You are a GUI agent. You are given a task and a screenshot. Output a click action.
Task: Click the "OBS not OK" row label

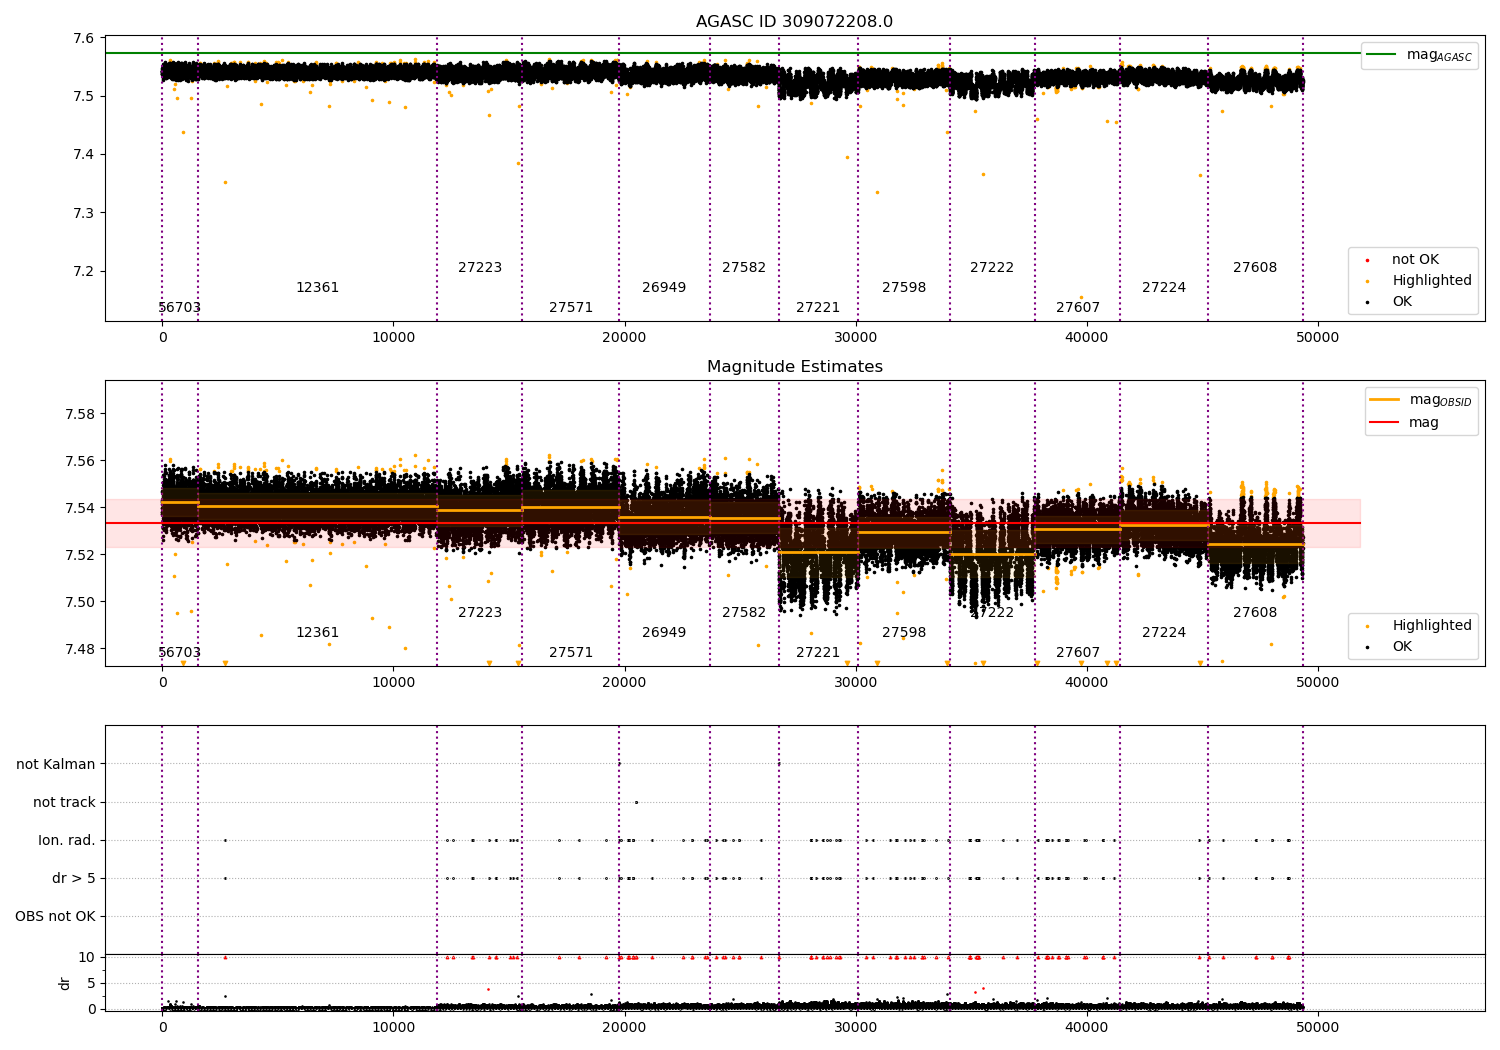(55, 916)
